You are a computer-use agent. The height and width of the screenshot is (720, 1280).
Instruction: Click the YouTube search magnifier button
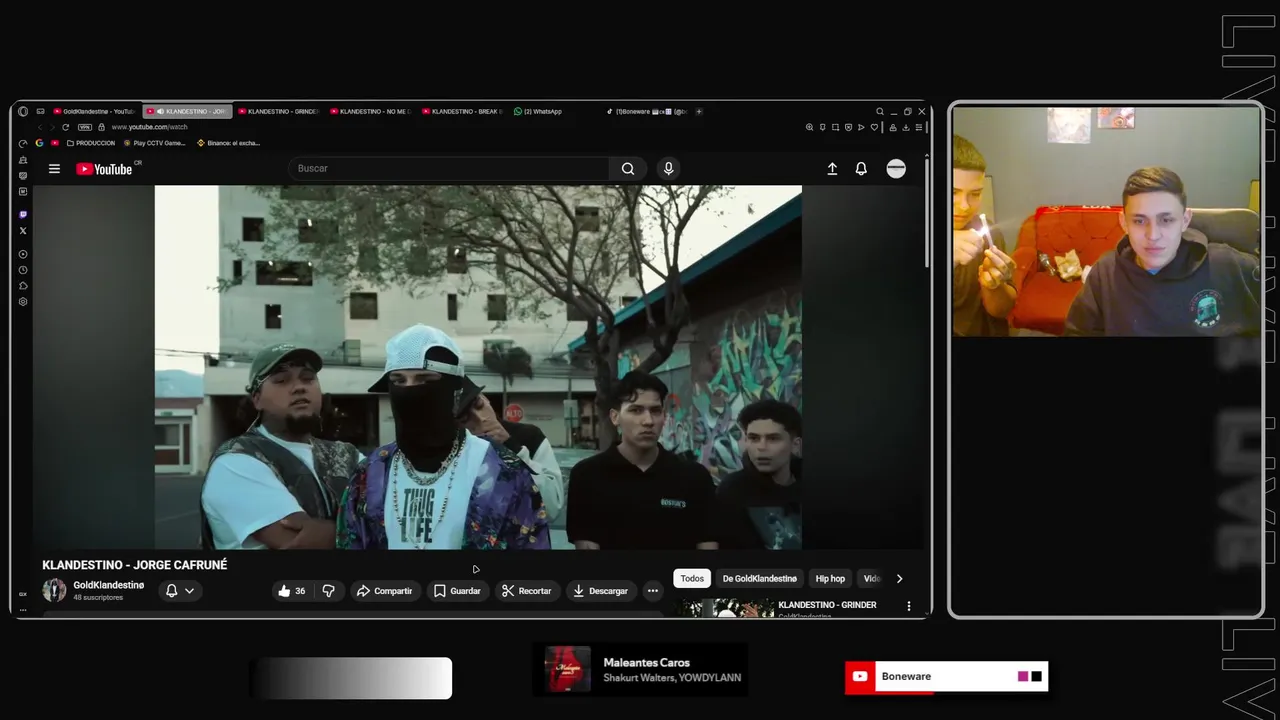(x=628, y=169)
